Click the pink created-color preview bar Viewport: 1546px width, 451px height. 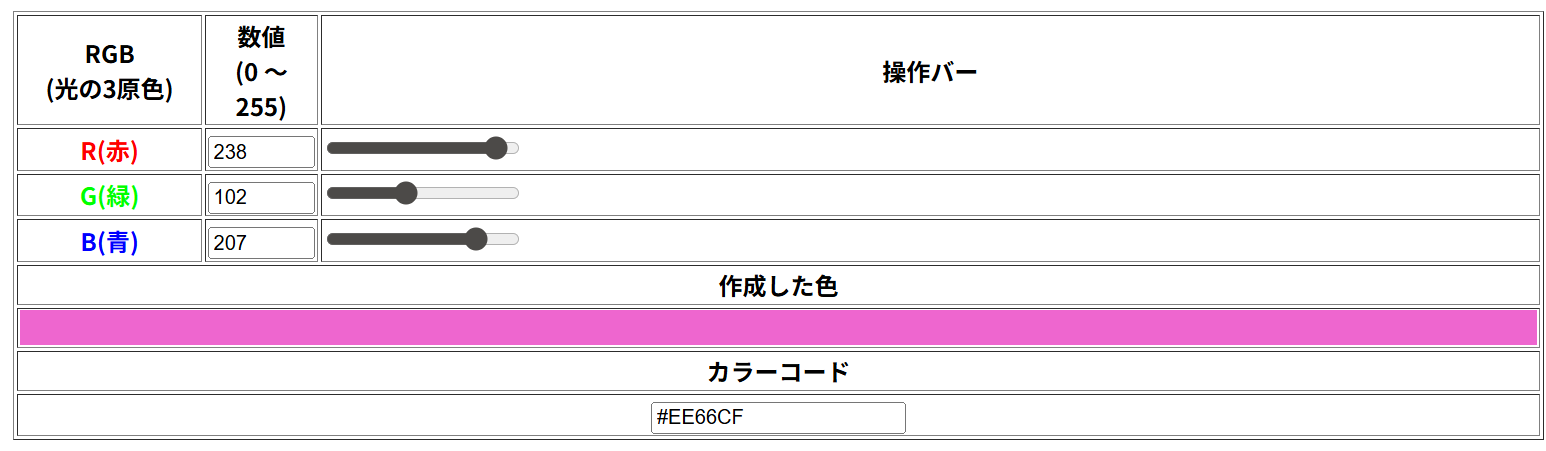[778, 327]
